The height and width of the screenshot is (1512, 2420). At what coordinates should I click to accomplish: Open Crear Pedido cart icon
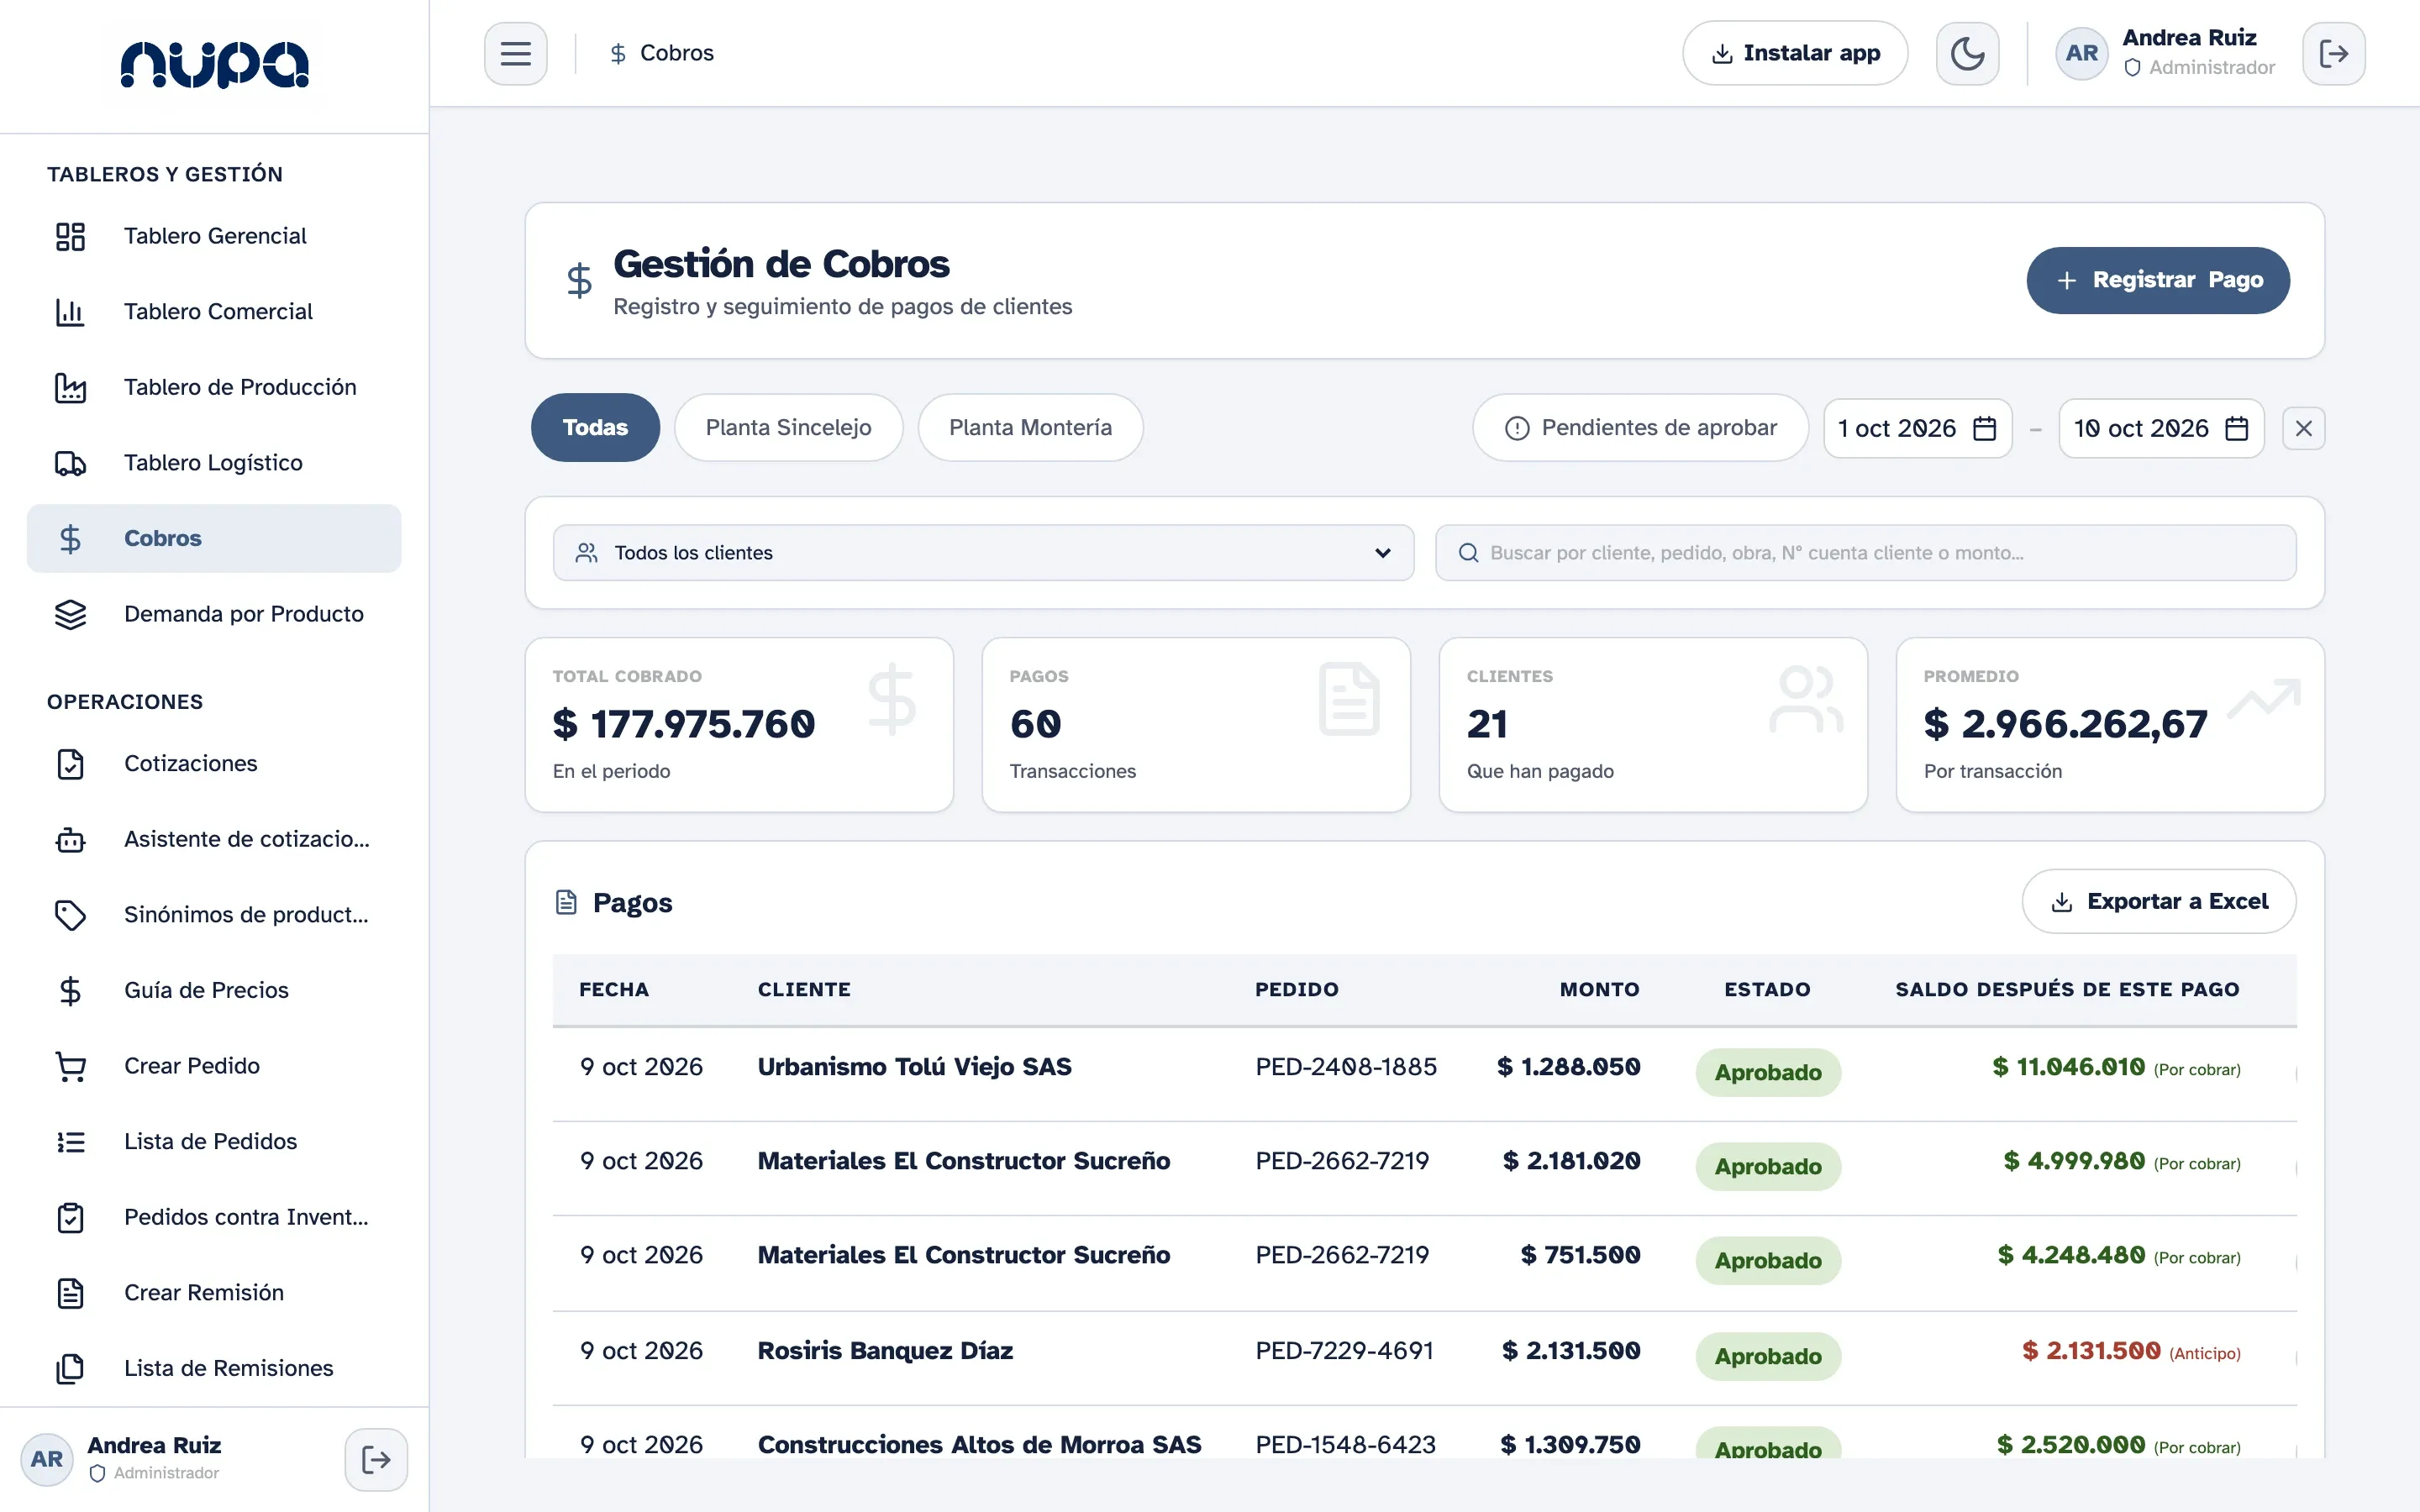[x=70, y=1066]
